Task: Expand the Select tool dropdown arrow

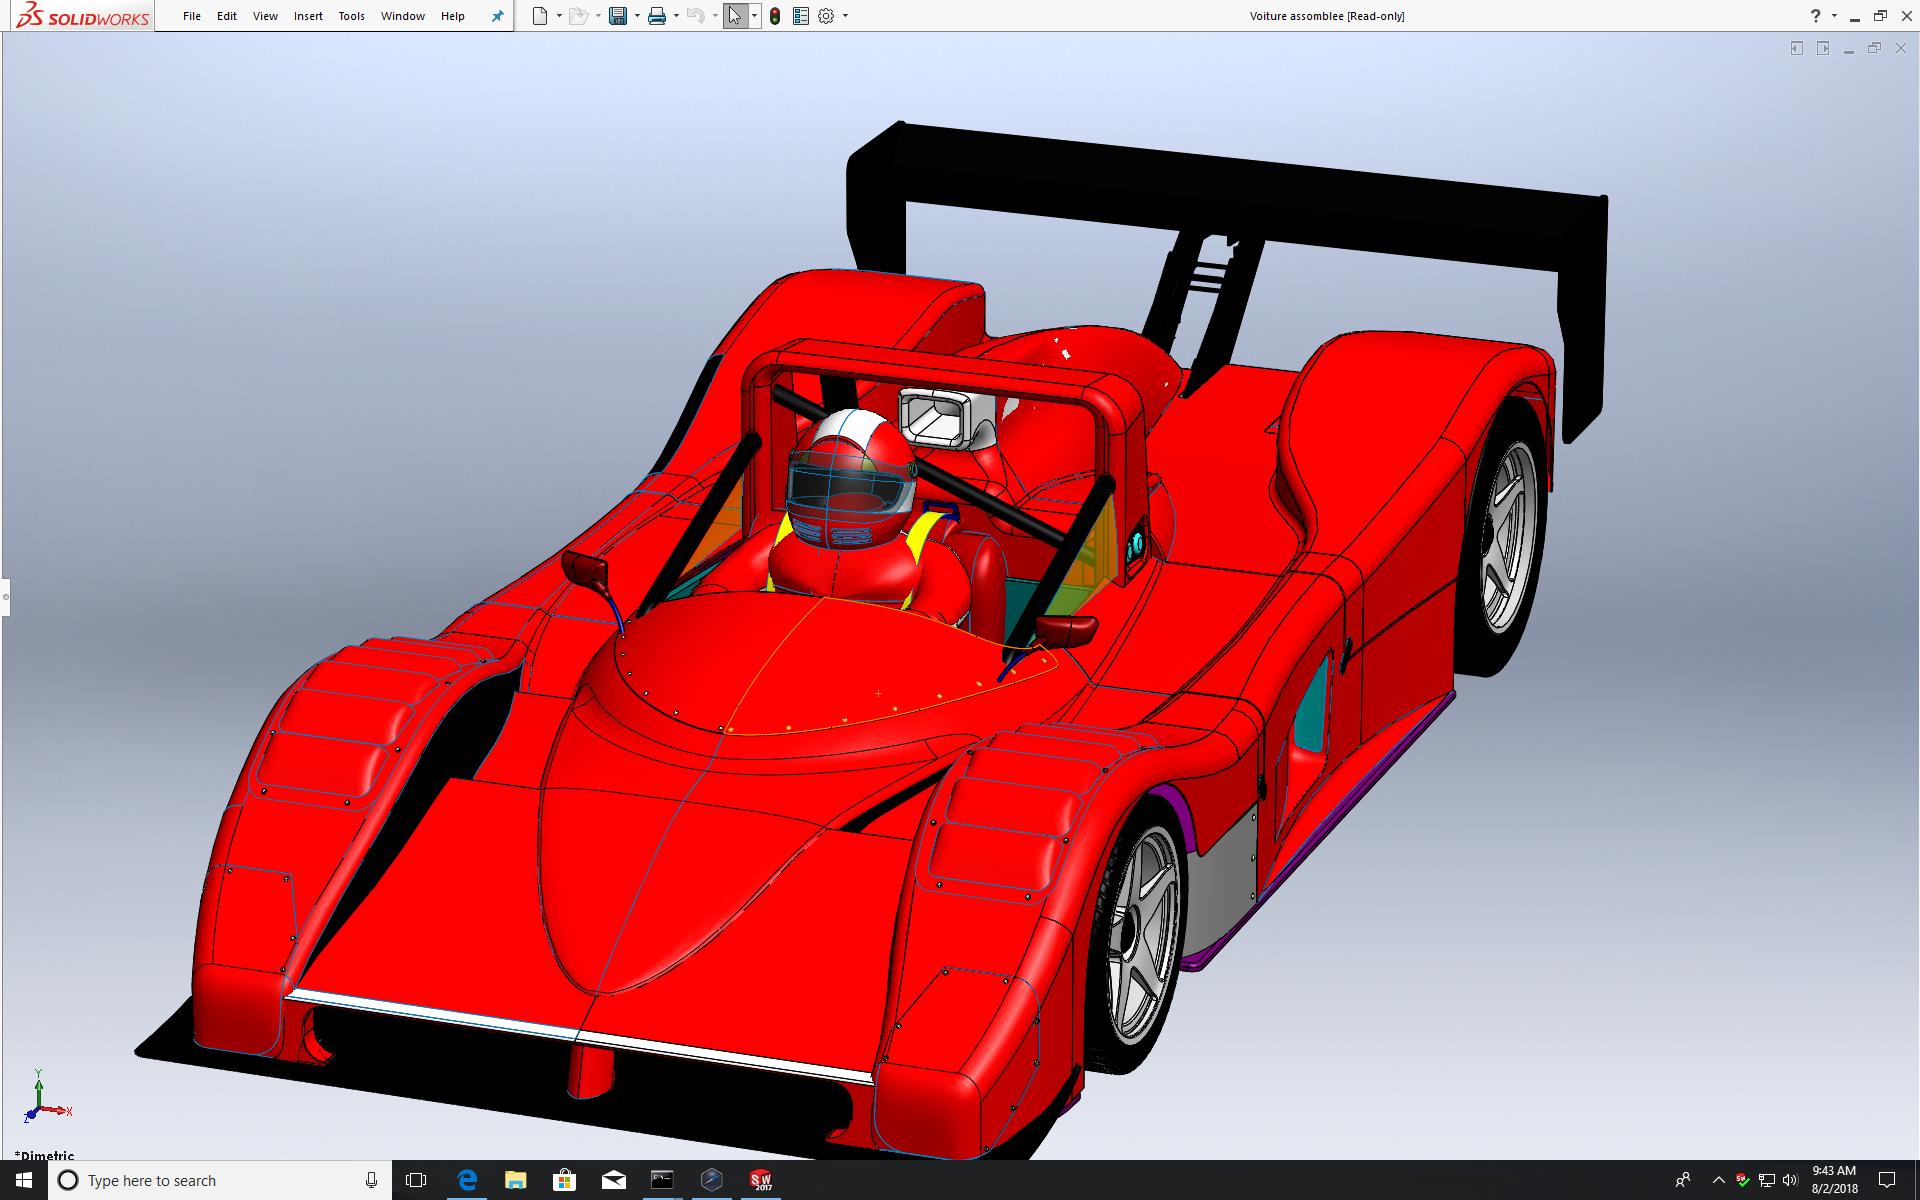Action: coord(754,16)
